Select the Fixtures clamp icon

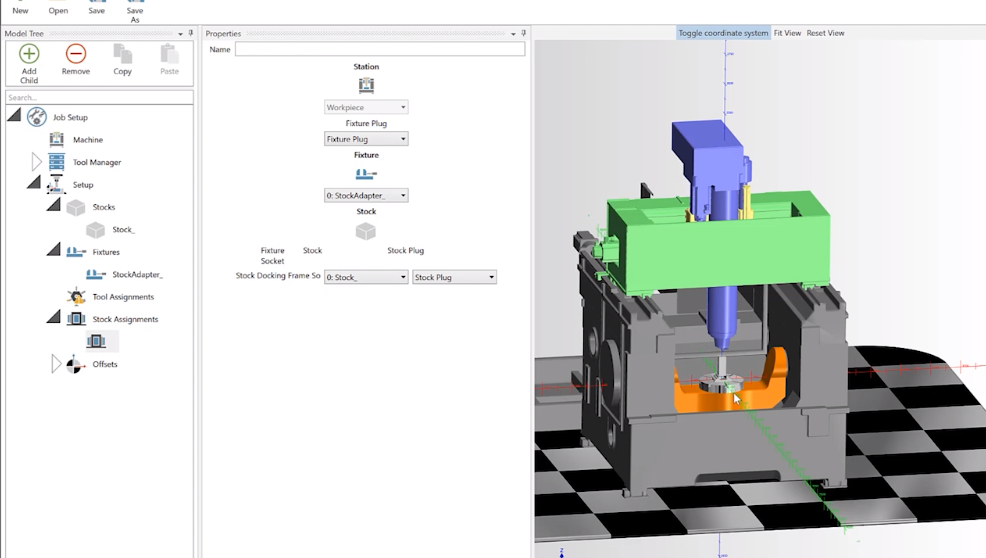(x=76, y=252)
